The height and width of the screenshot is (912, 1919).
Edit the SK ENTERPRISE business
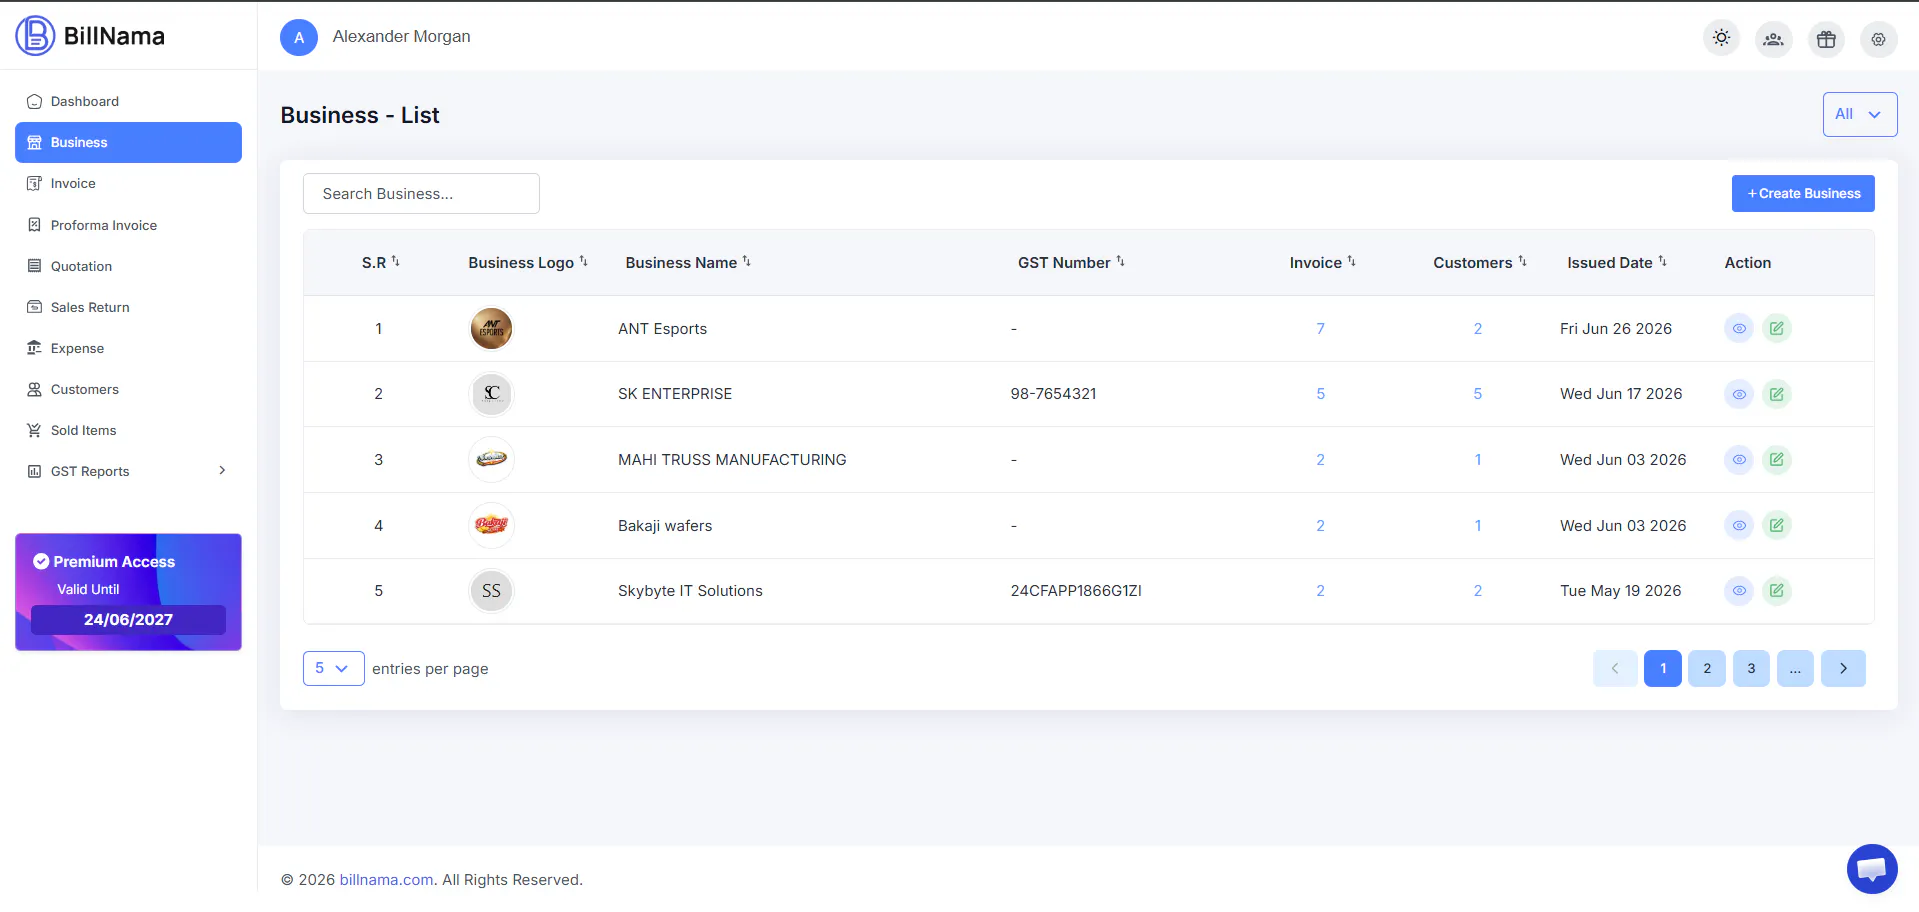coord(1776,394)
